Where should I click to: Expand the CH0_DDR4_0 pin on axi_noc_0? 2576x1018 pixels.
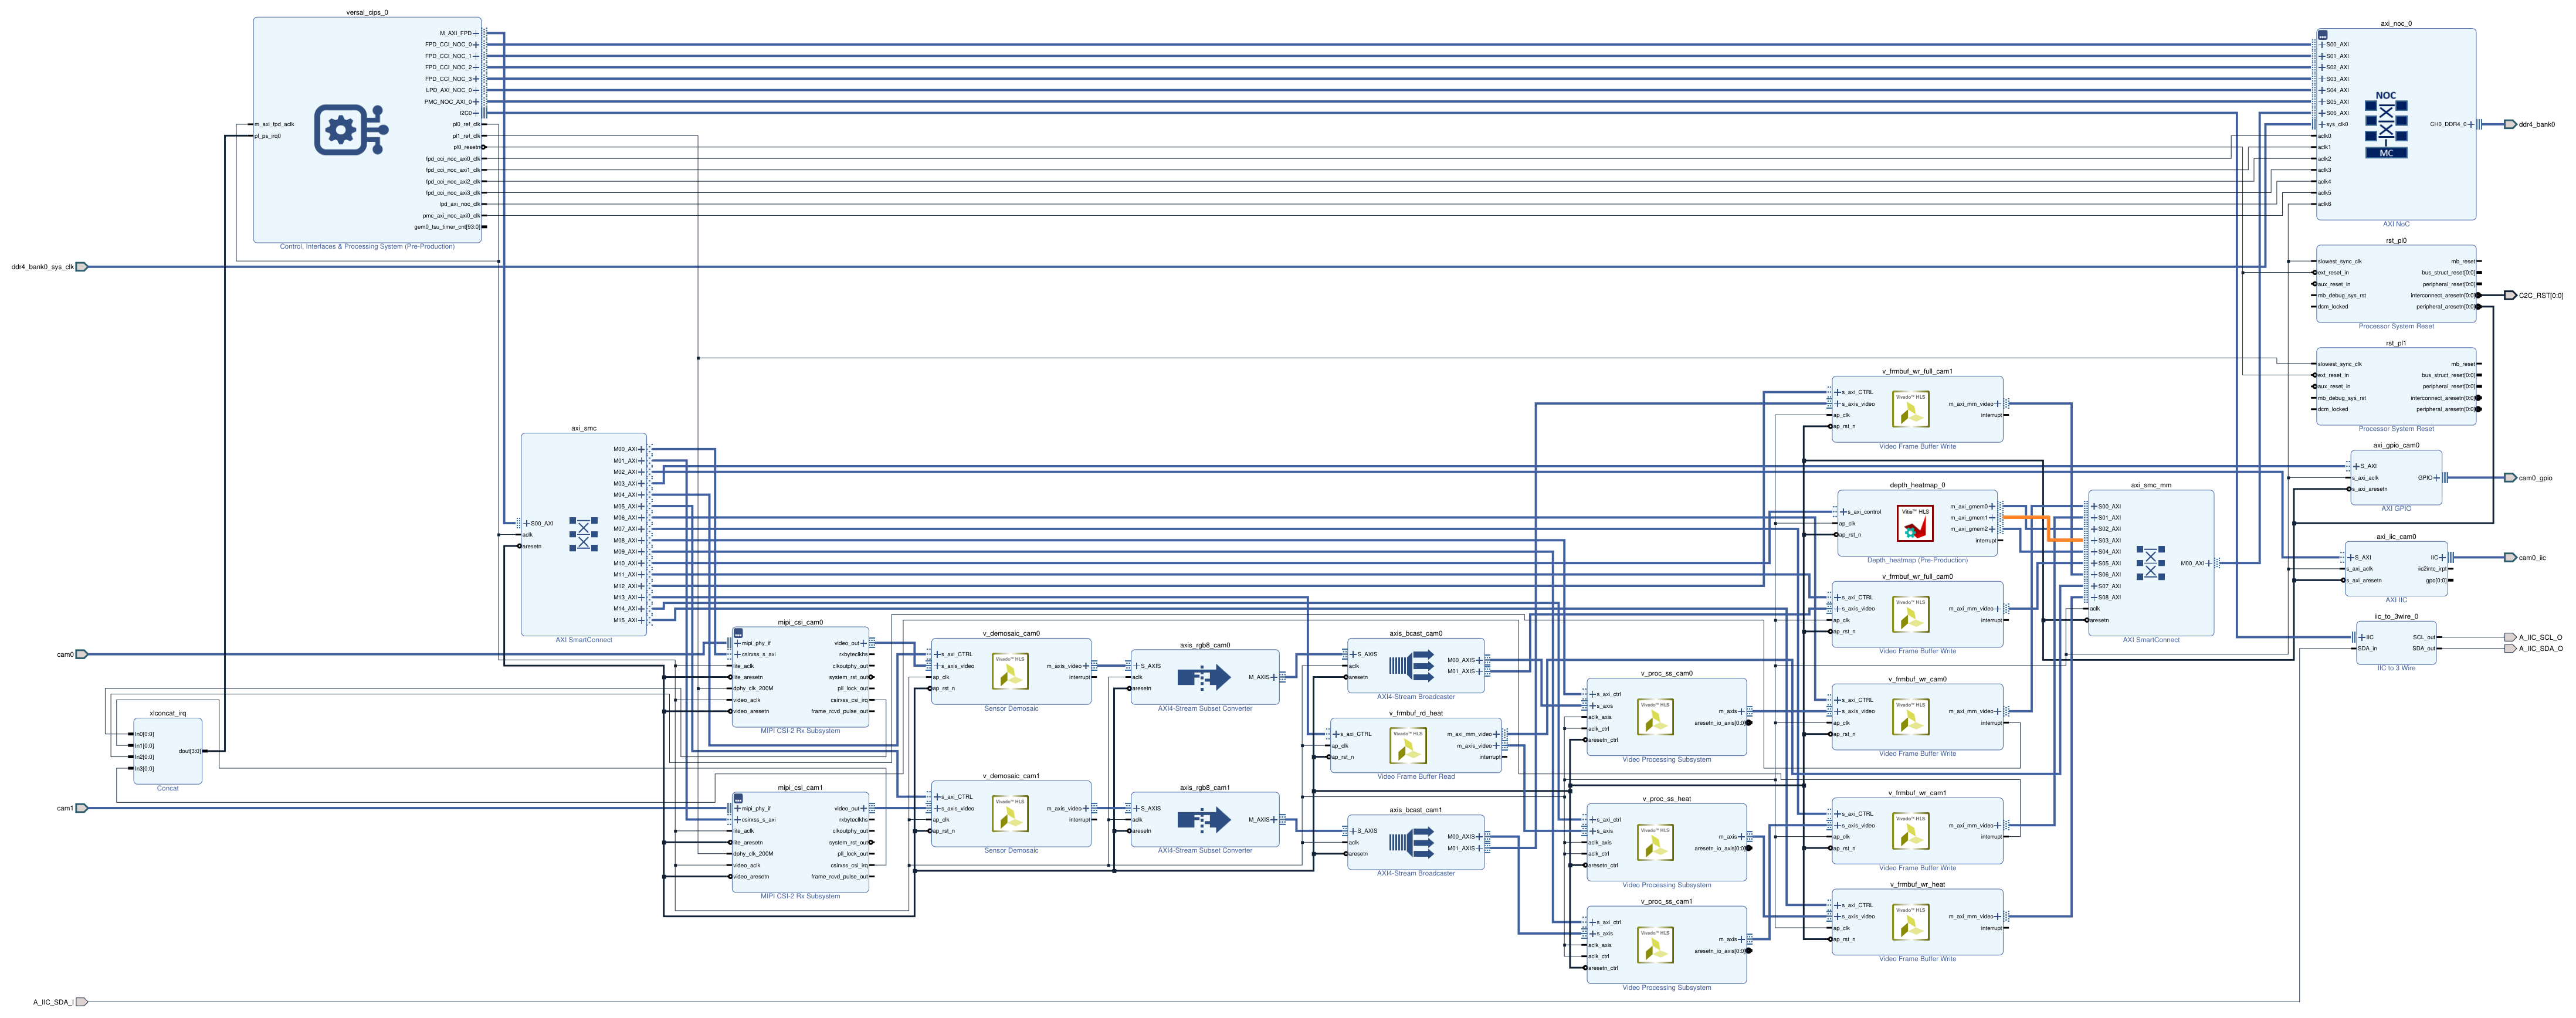2471,125
